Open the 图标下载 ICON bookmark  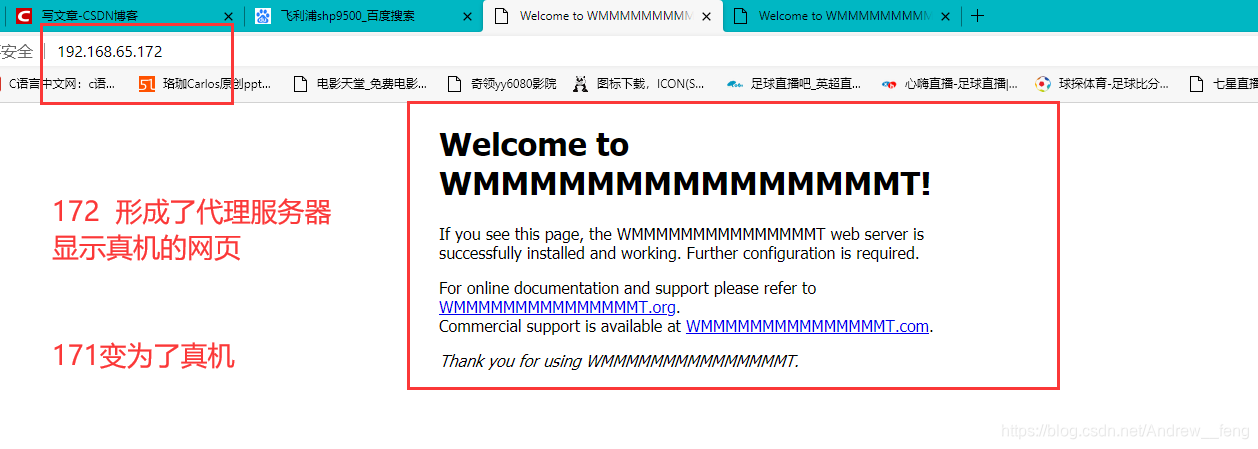pyautogui.click(x=639, y=84)
